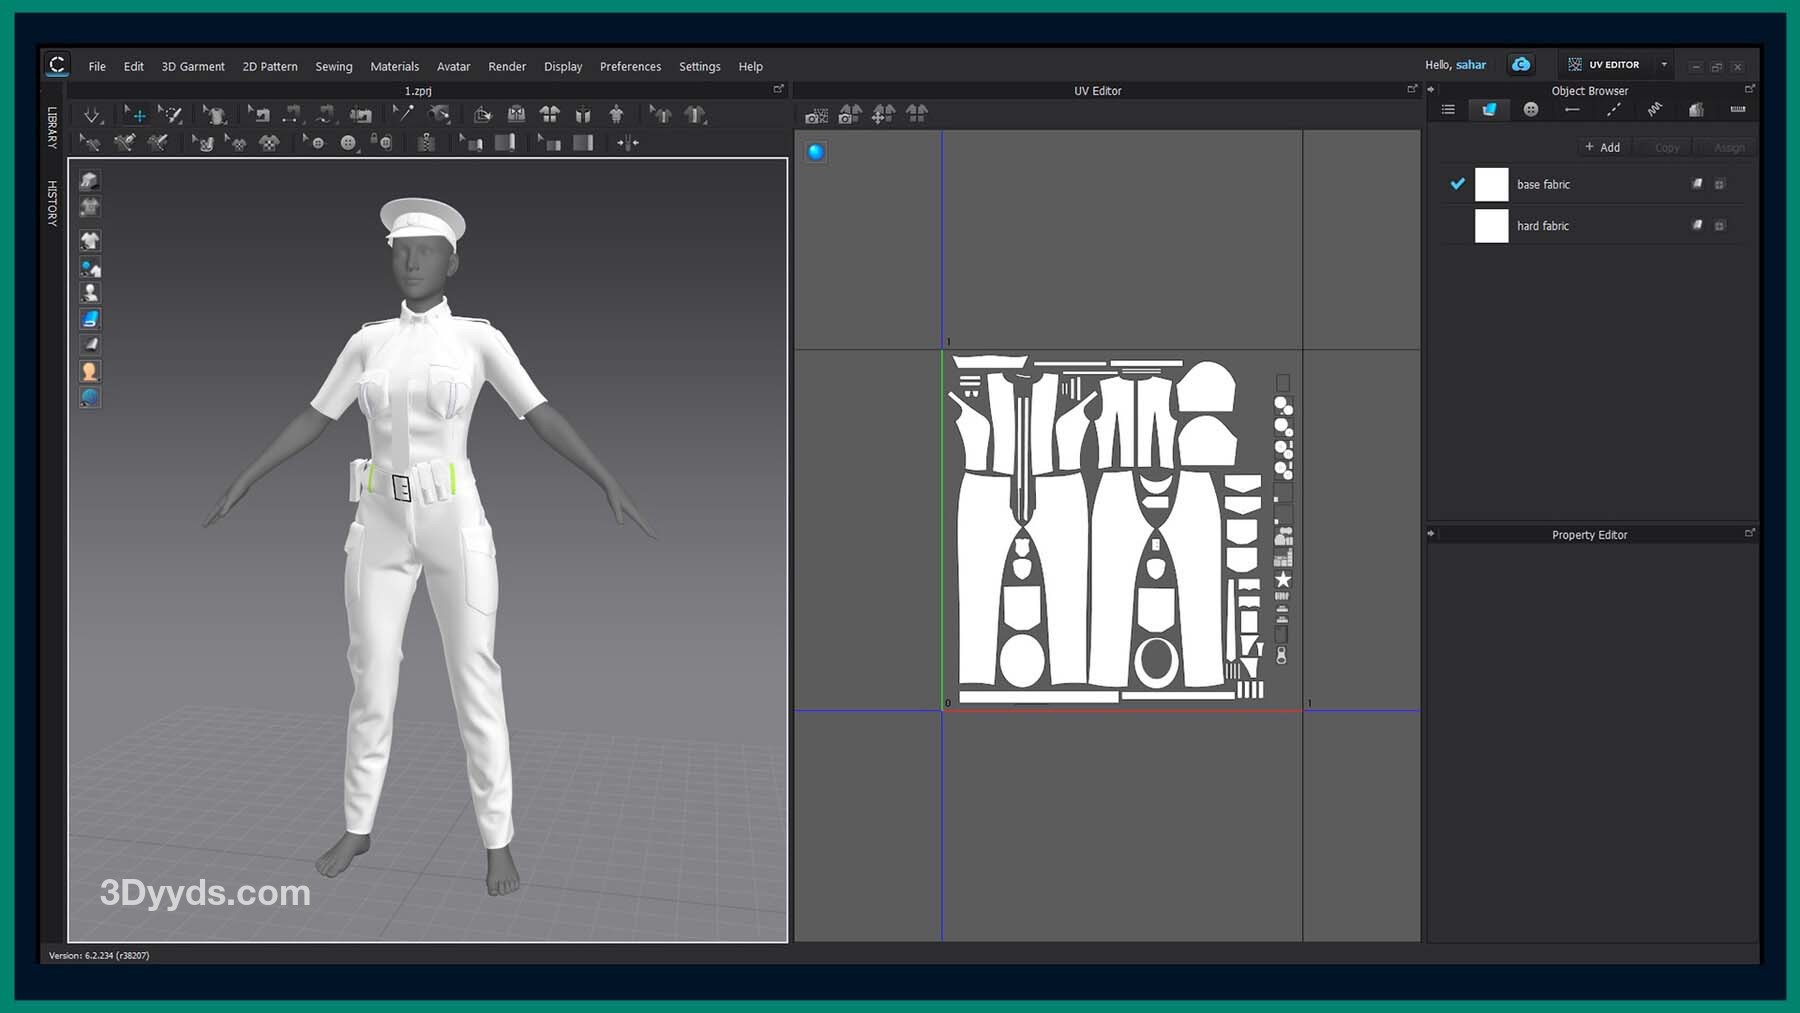The width and height of the screenshot is (1800, 1013).
Task: Click the hard fabric white color swatch
Action: [x=1491, y=226]
